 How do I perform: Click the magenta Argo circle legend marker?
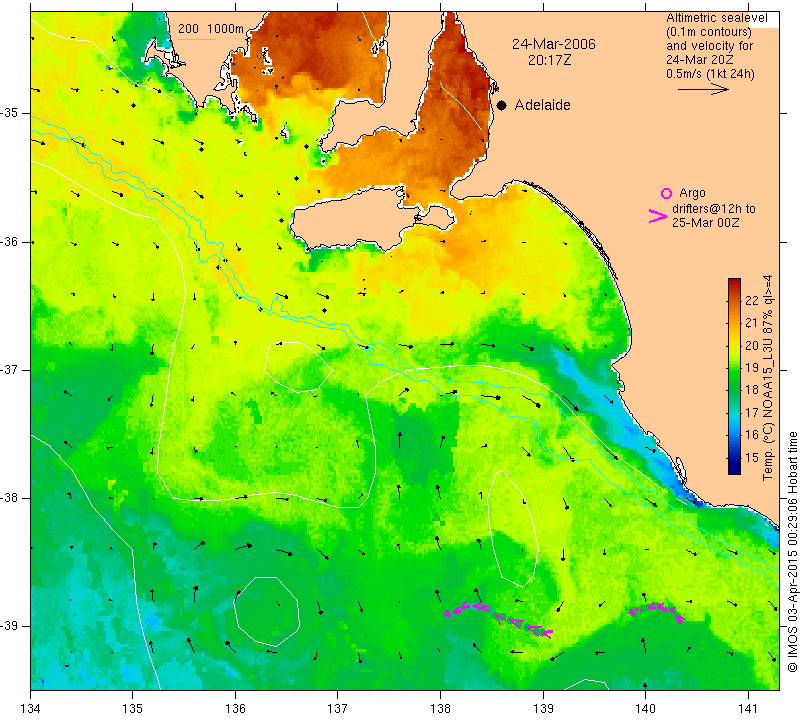pyautogui.click(x=666, y=193)
